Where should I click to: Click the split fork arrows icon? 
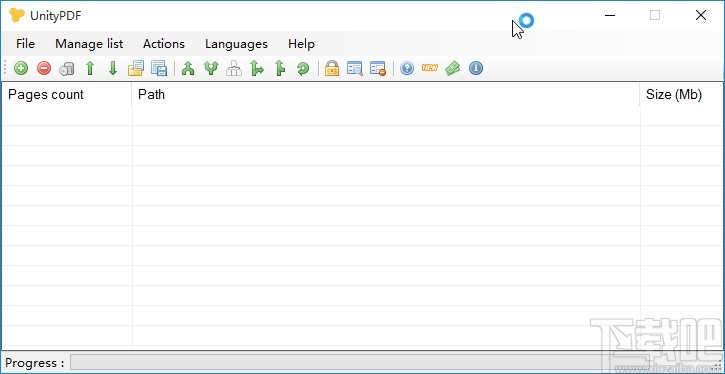click(x=211, y=68)
